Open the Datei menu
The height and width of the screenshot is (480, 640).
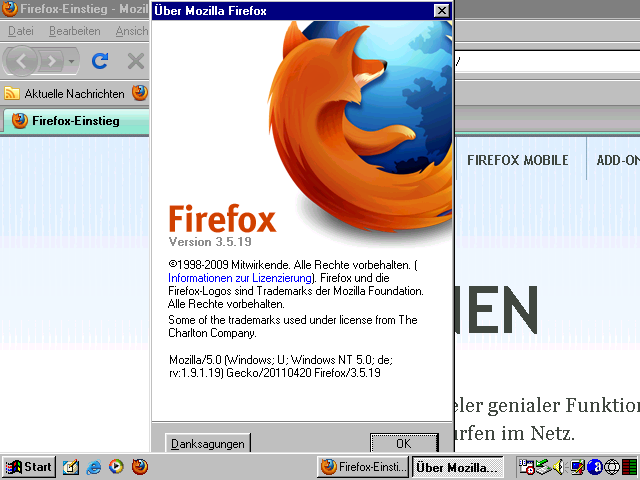click(x=21, y=31)
